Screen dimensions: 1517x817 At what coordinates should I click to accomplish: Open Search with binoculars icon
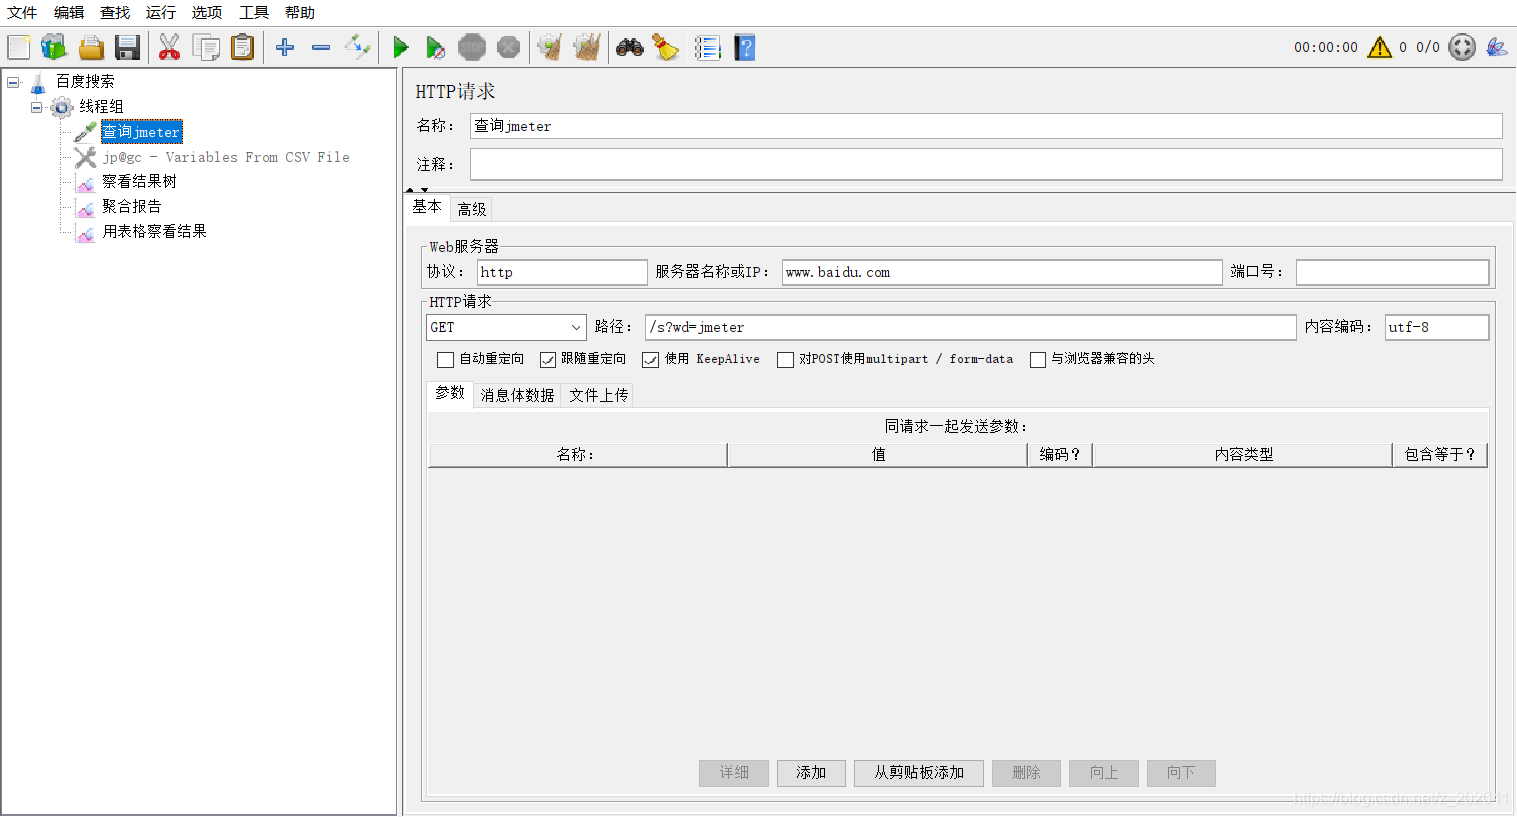[629, 47]
